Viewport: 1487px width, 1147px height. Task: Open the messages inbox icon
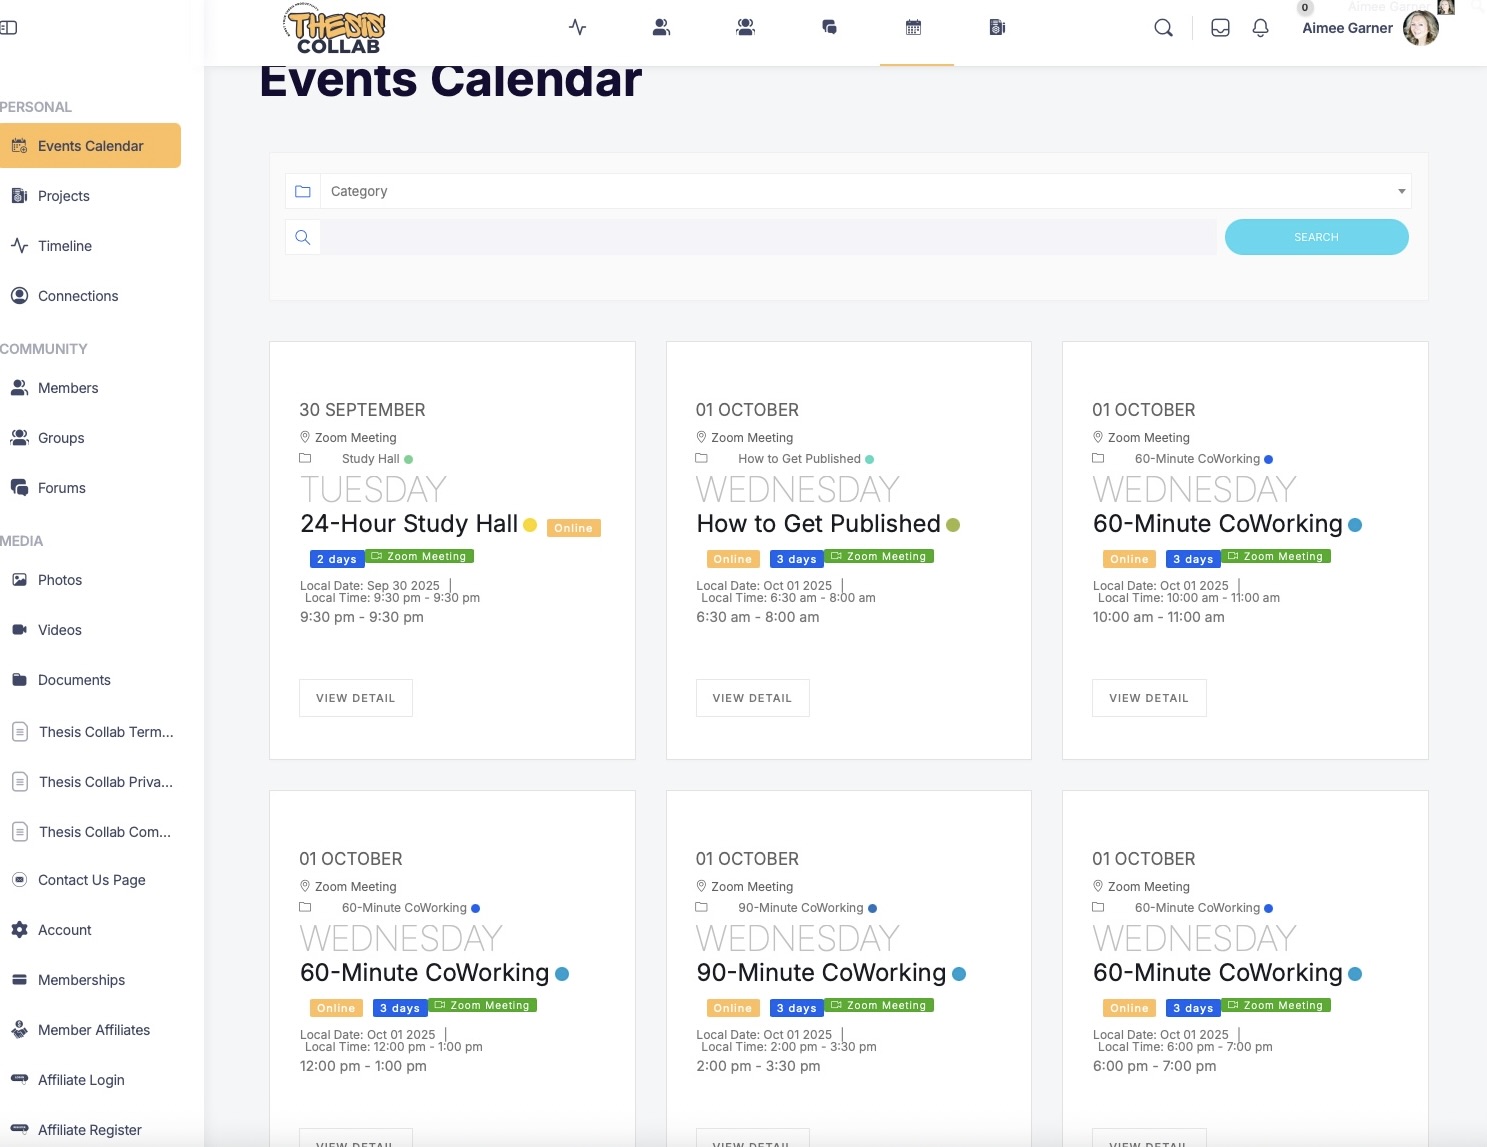pos(1220,28)
